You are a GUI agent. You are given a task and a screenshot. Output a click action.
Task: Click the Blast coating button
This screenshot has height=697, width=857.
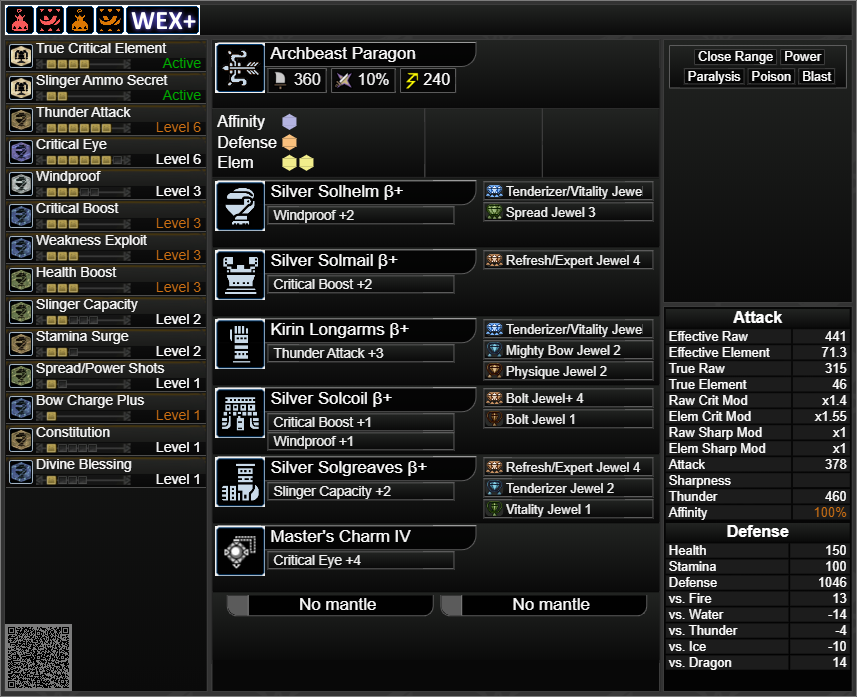coord(817,77)
